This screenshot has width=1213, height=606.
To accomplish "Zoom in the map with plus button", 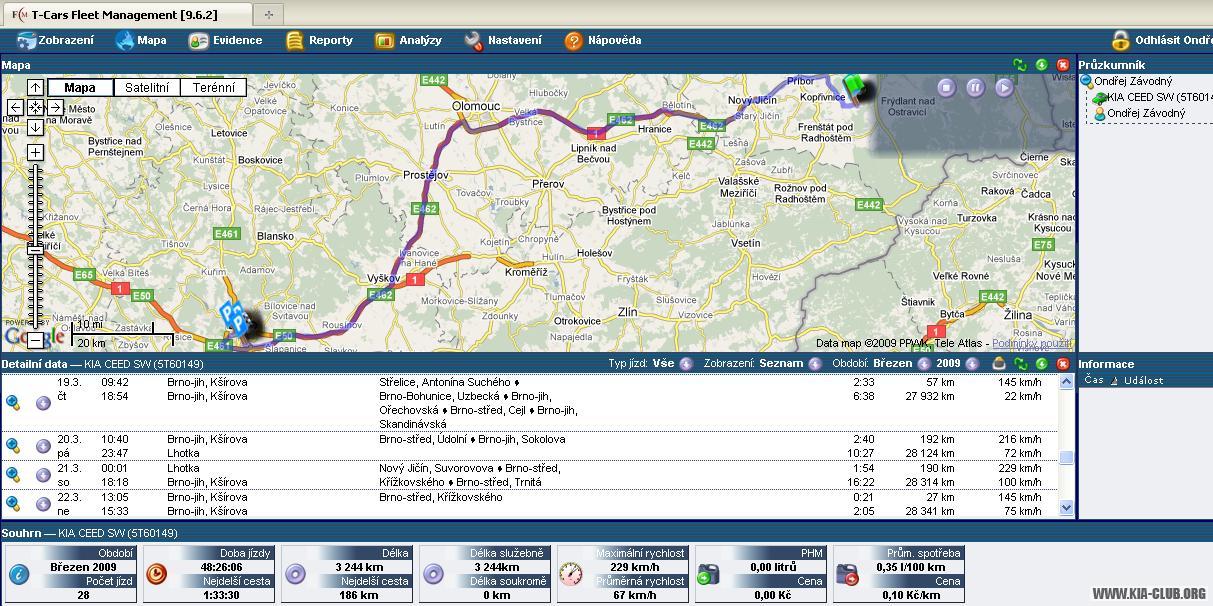I will (35, 152).
